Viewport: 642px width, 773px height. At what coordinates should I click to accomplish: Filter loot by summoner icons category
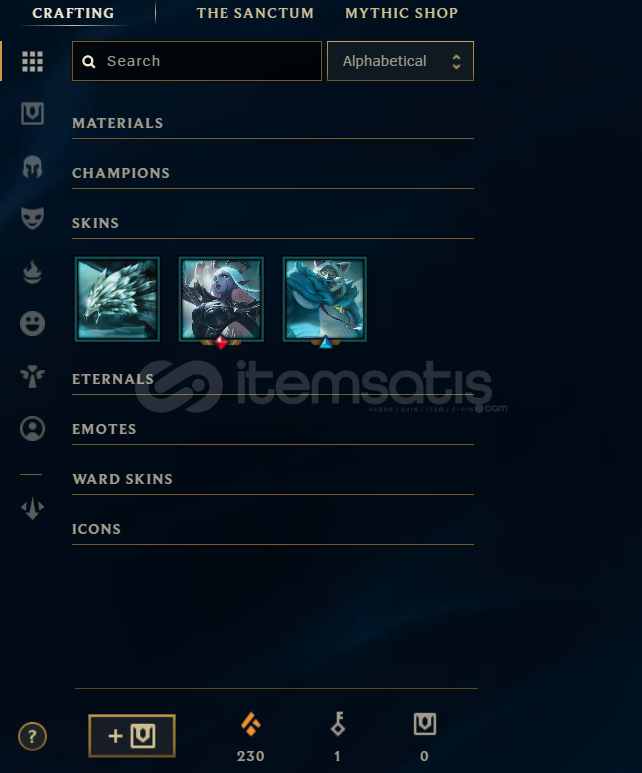click(33, 428)
